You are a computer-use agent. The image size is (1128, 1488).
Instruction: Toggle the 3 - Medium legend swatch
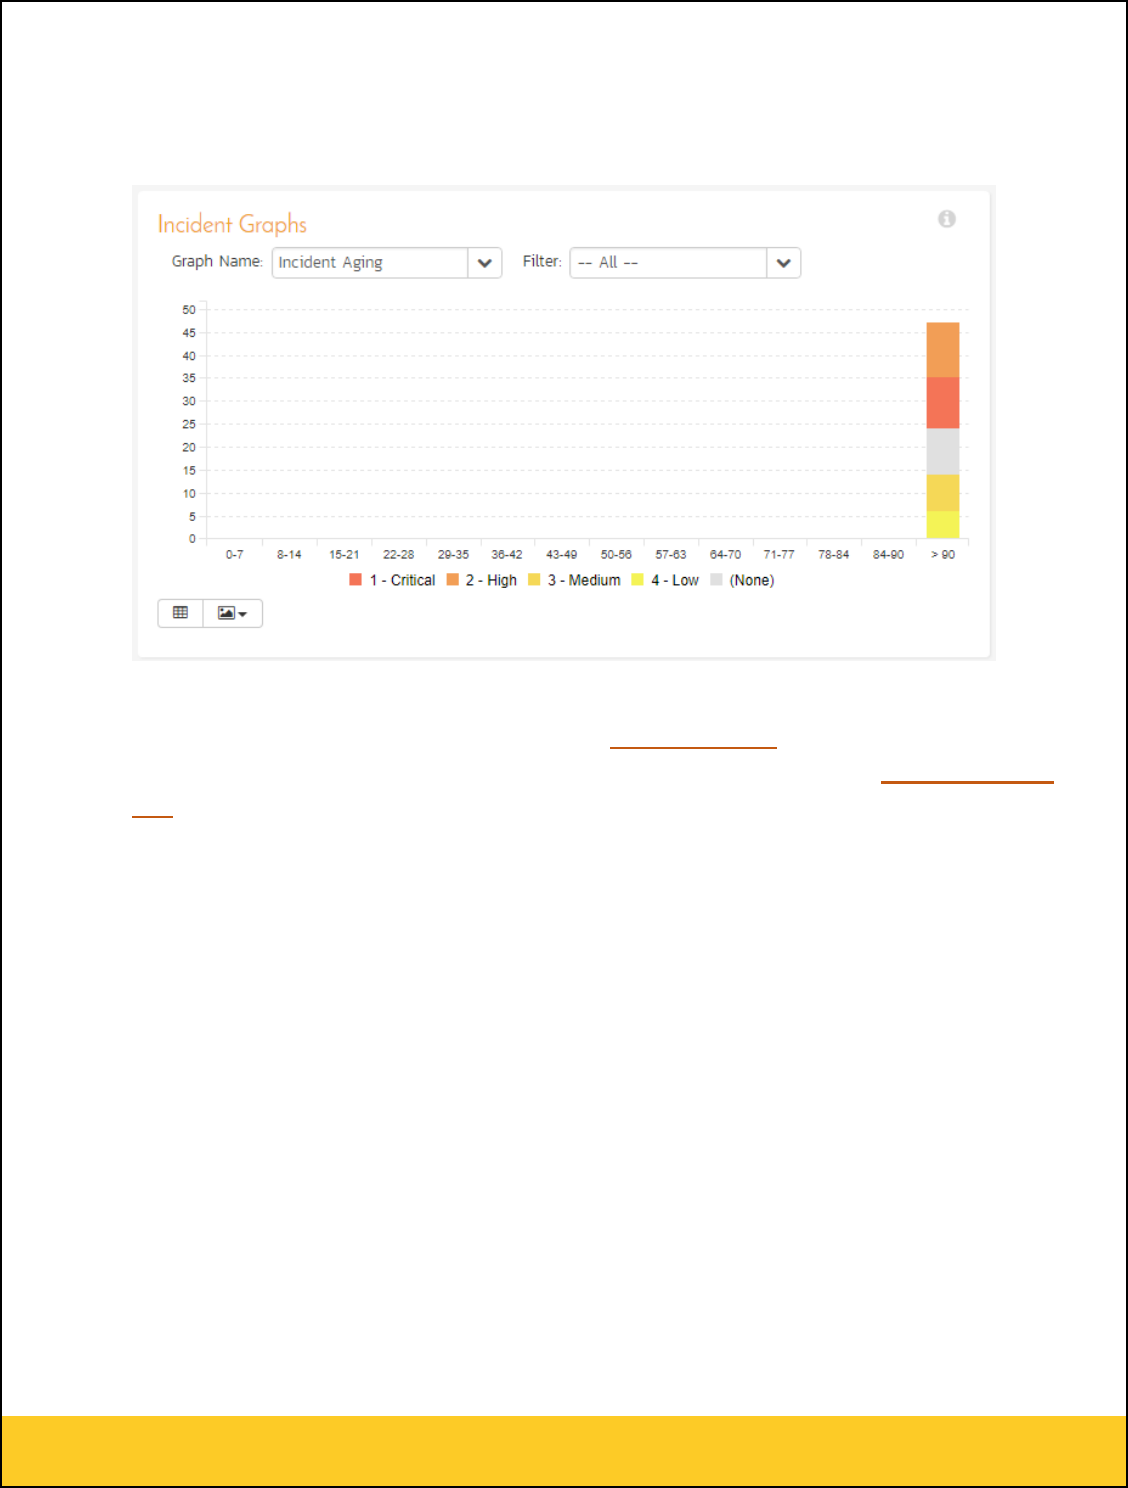click(534, 580)
